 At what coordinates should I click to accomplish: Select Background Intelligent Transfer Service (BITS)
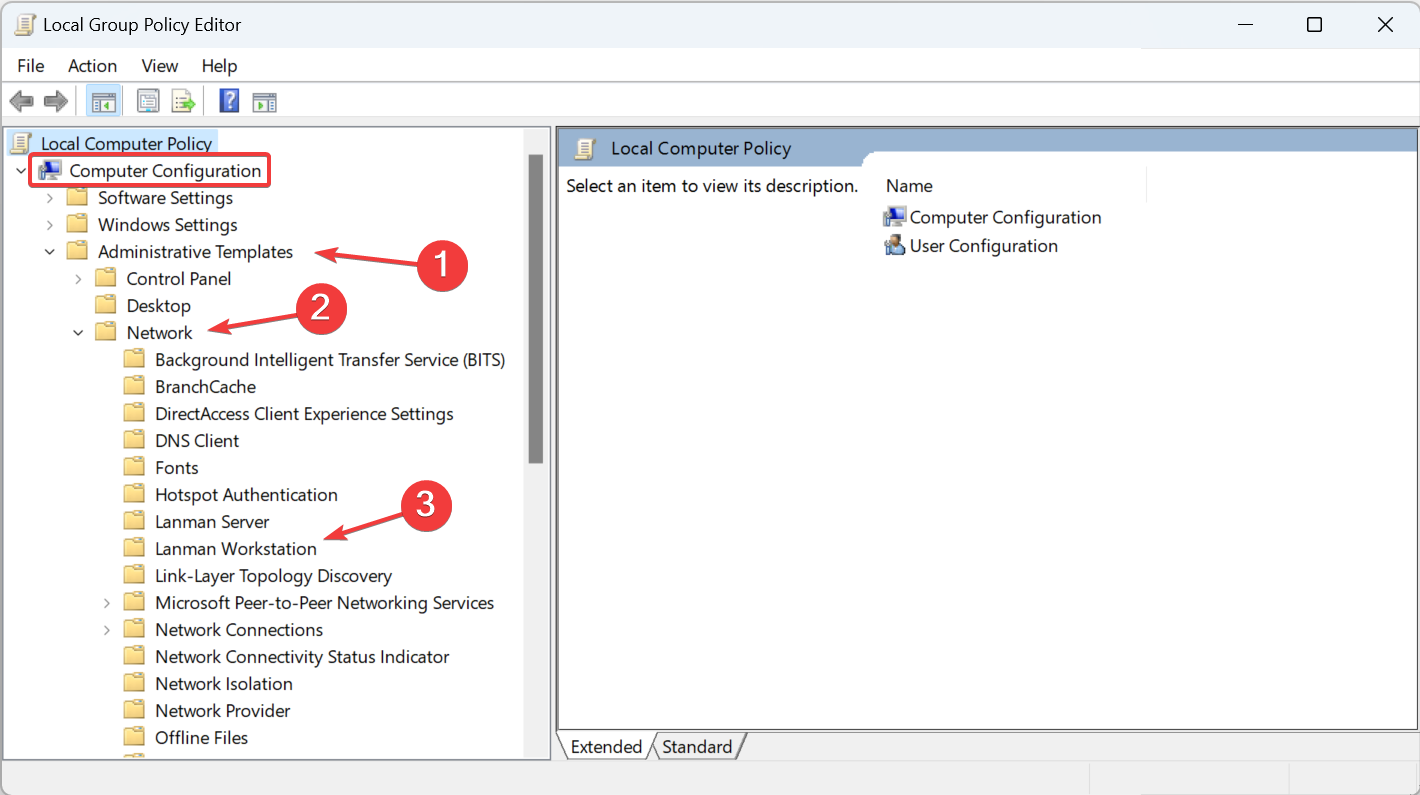330,359
